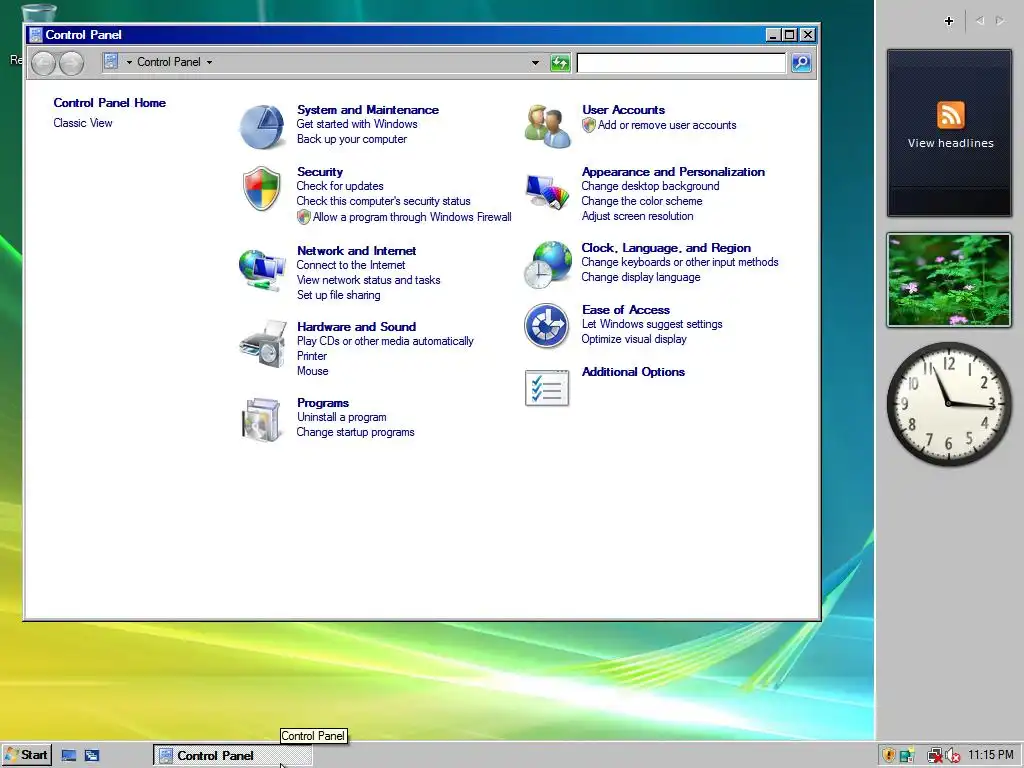Click the address bar Control Panel icon

111,61
